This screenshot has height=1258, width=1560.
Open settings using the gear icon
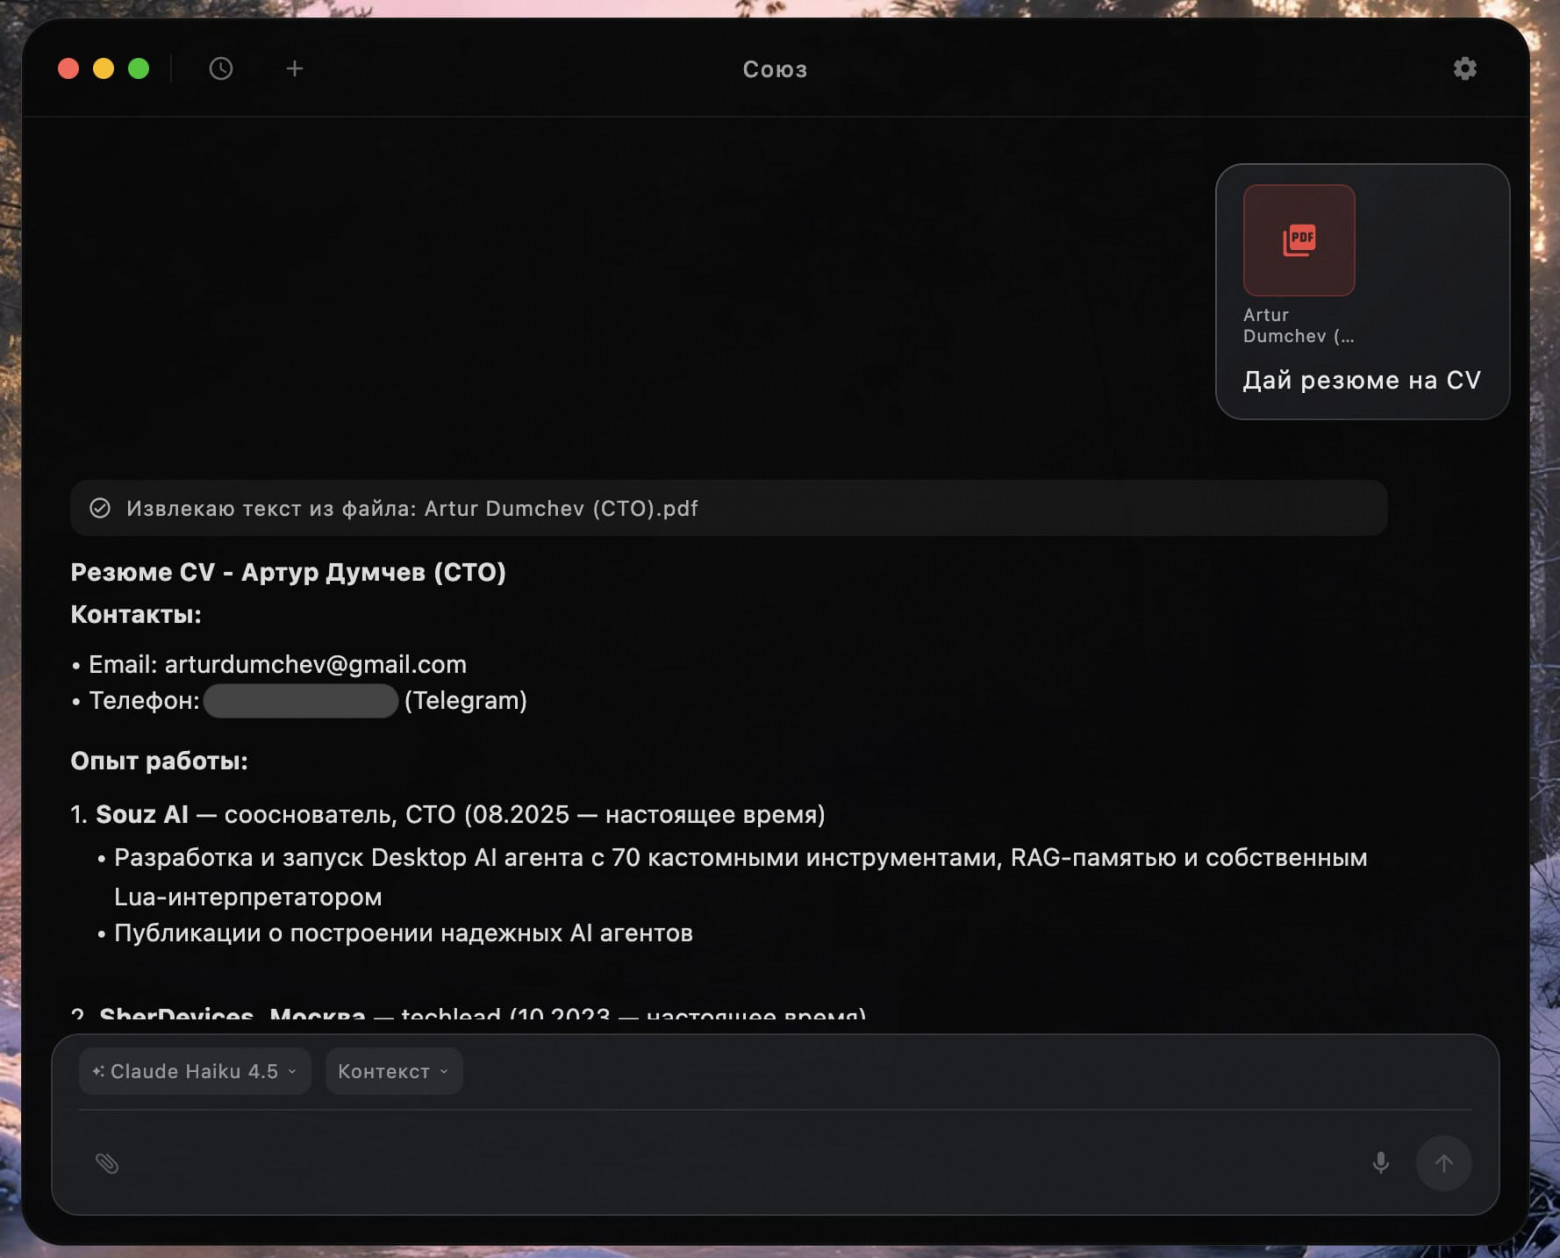click(x=1464, y=68)
